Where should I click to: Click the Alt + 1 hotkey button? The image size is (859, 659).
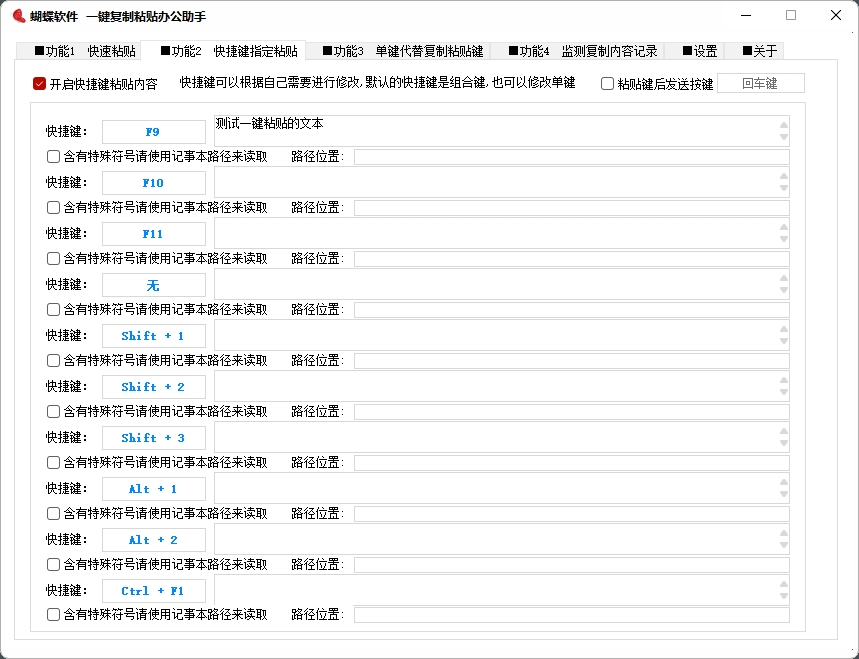pos(153,488)
